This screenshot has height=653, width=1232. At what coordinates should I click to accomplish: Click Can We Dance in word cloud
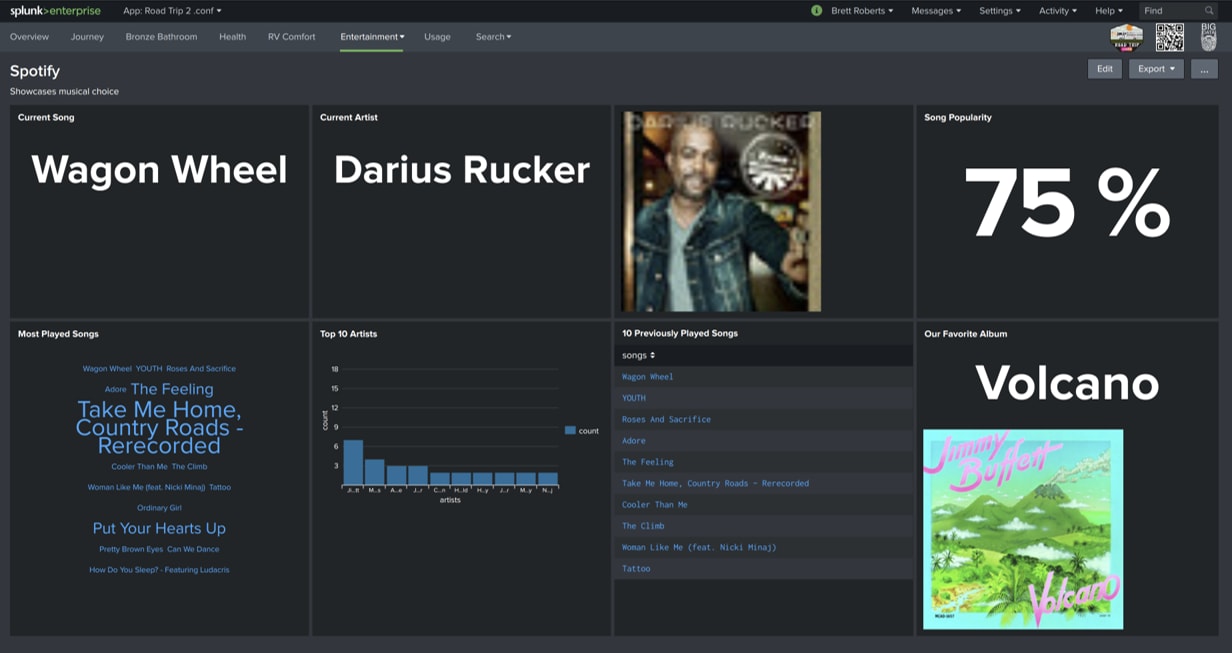[x=193, y=549]
